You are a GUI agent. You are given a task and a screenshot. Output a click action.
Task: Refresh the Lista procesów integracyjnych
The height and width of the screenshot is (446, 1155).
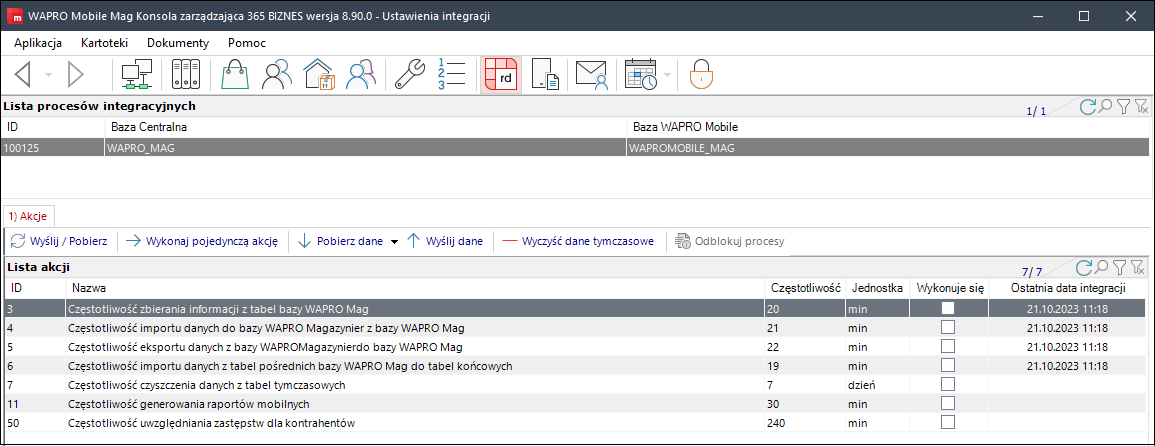click(x=1086, y=108)
